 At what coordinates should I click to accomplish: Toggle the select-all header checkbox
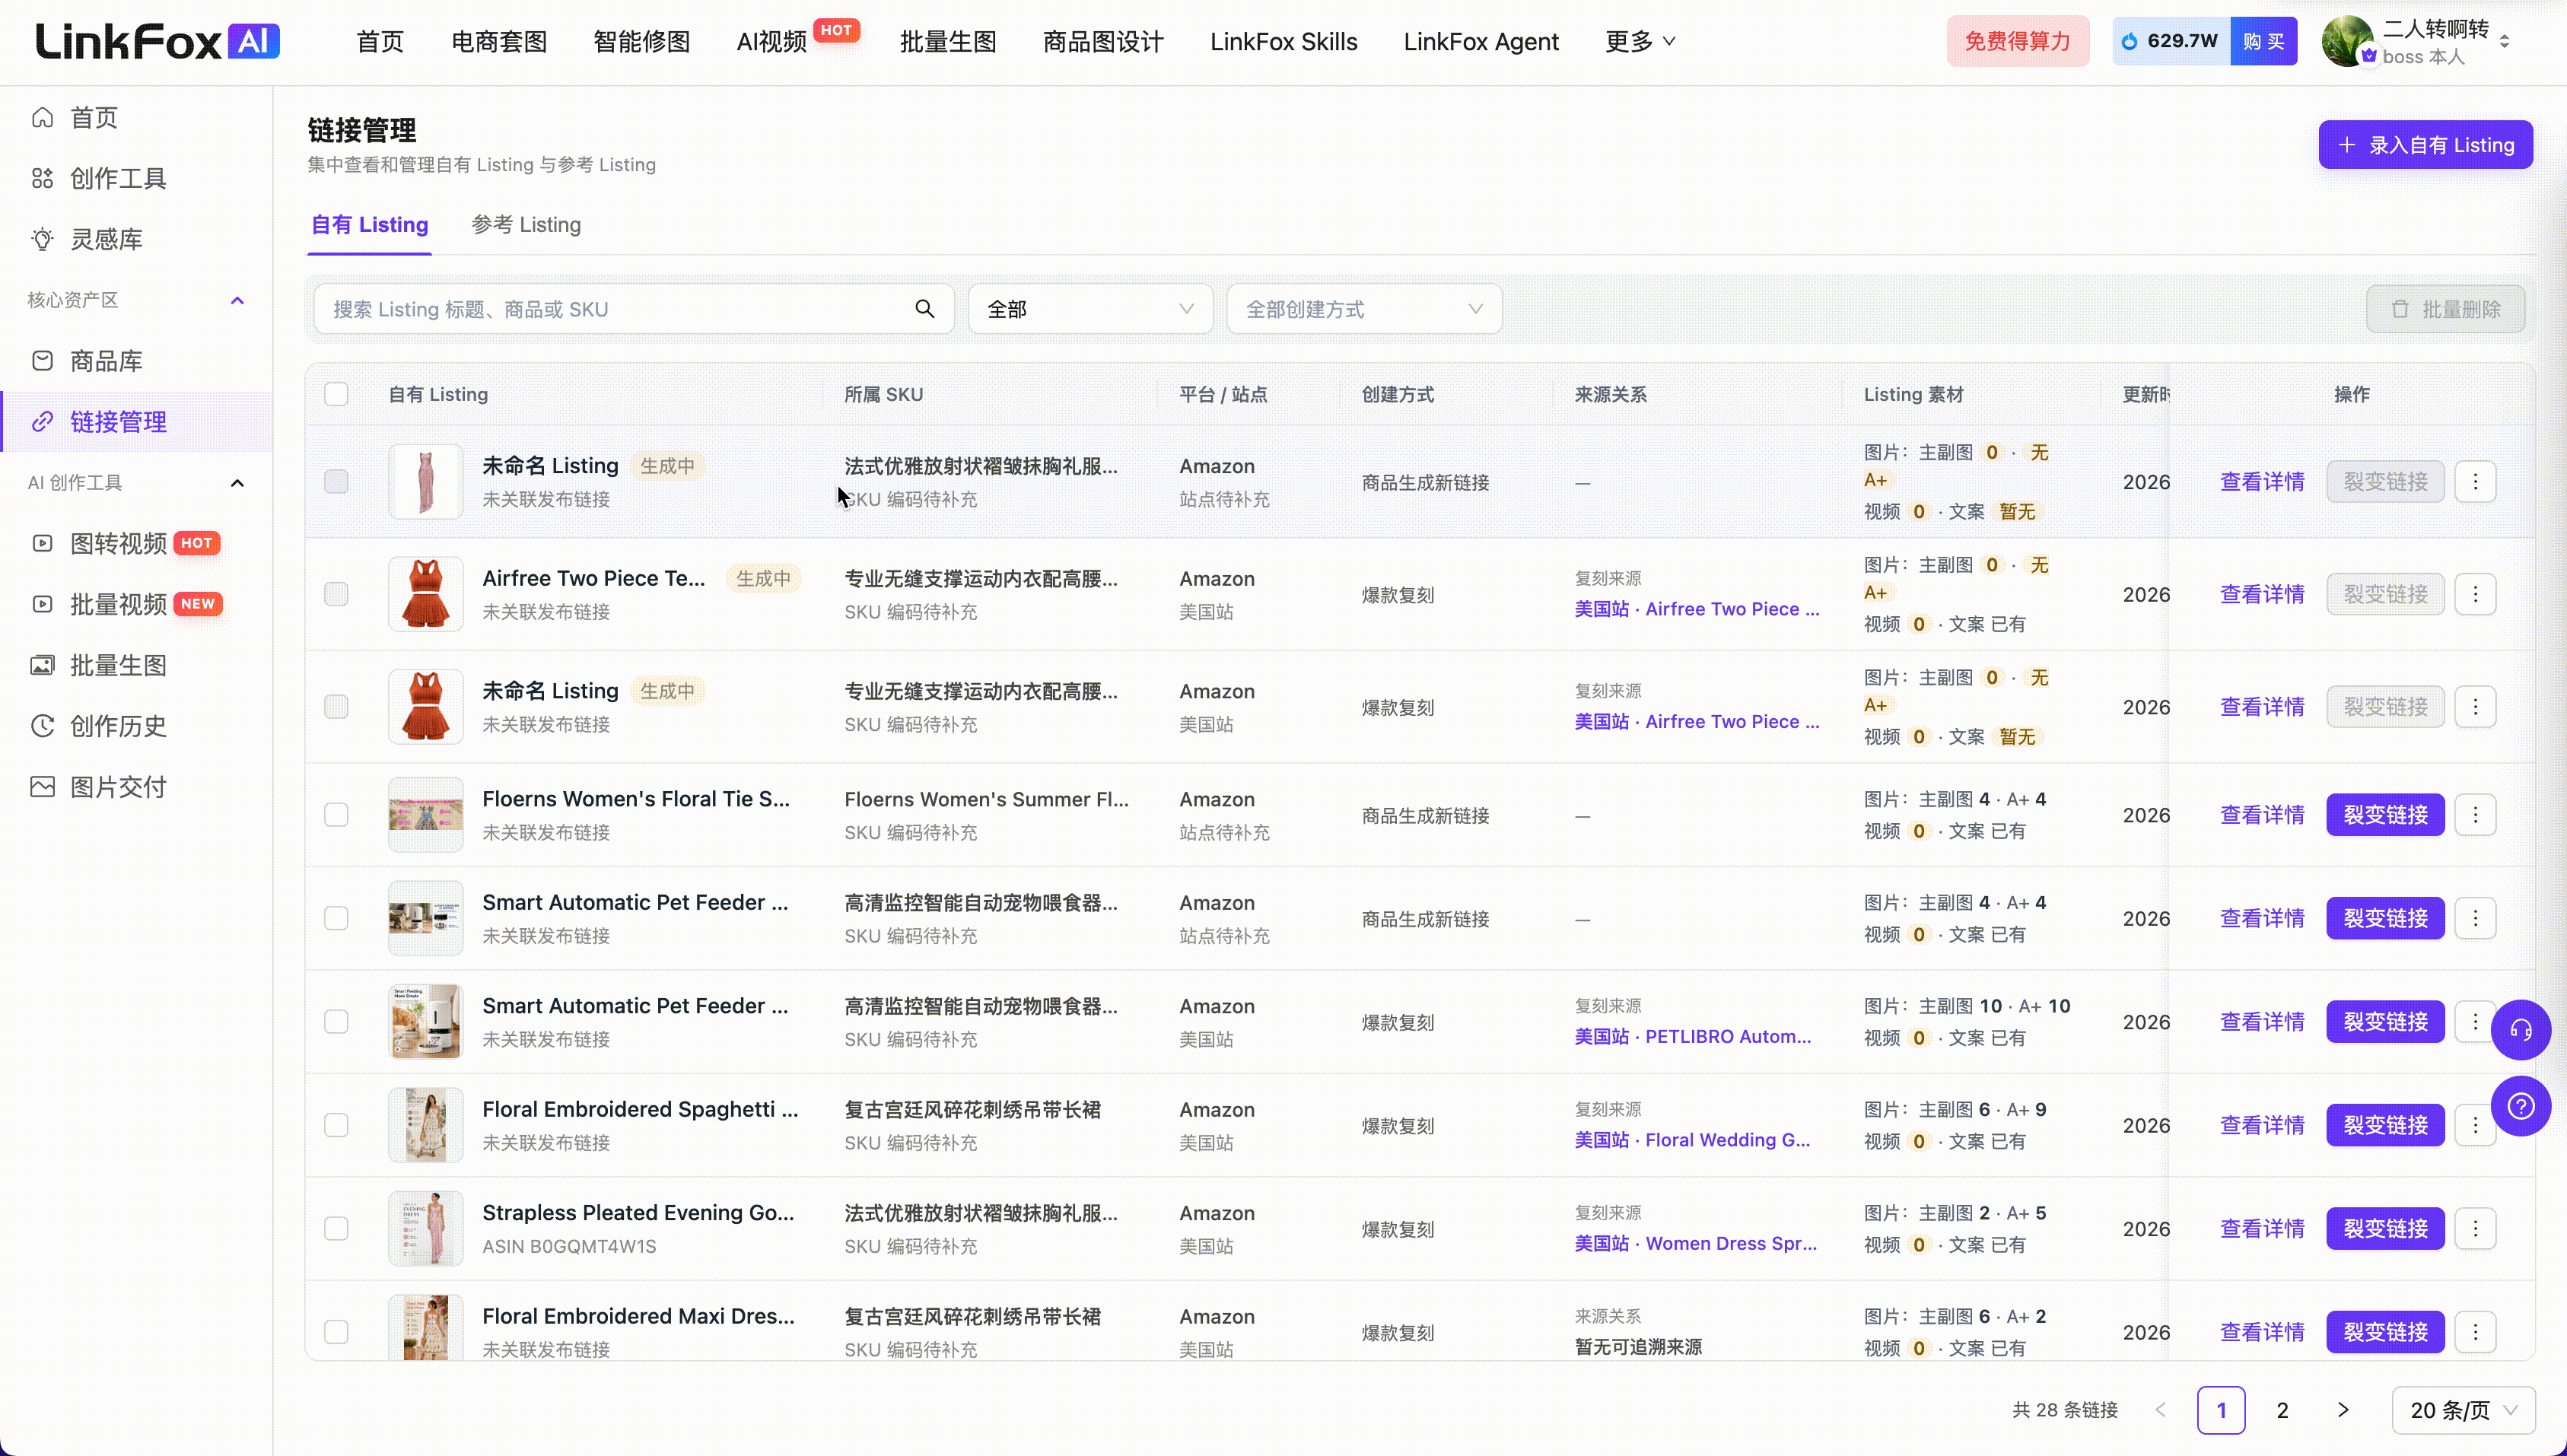coord(336,394)
